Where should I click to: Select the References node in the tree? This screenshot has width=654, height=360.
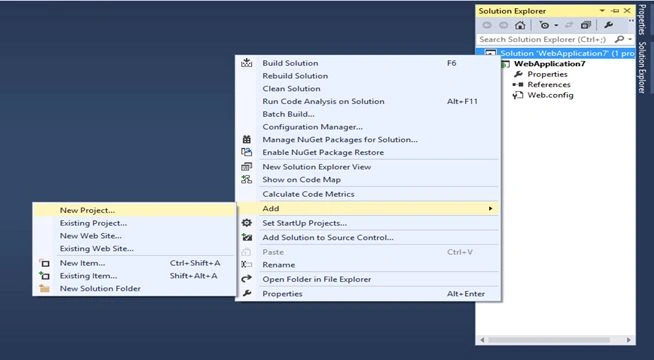[x=549, y=85]
